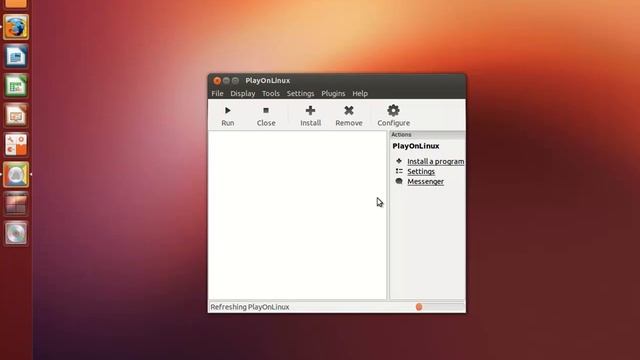Minimize the PlayOnLinux window
Viewport: 640px width, 360px height.
pyautogui.click(x=226, y=81)
